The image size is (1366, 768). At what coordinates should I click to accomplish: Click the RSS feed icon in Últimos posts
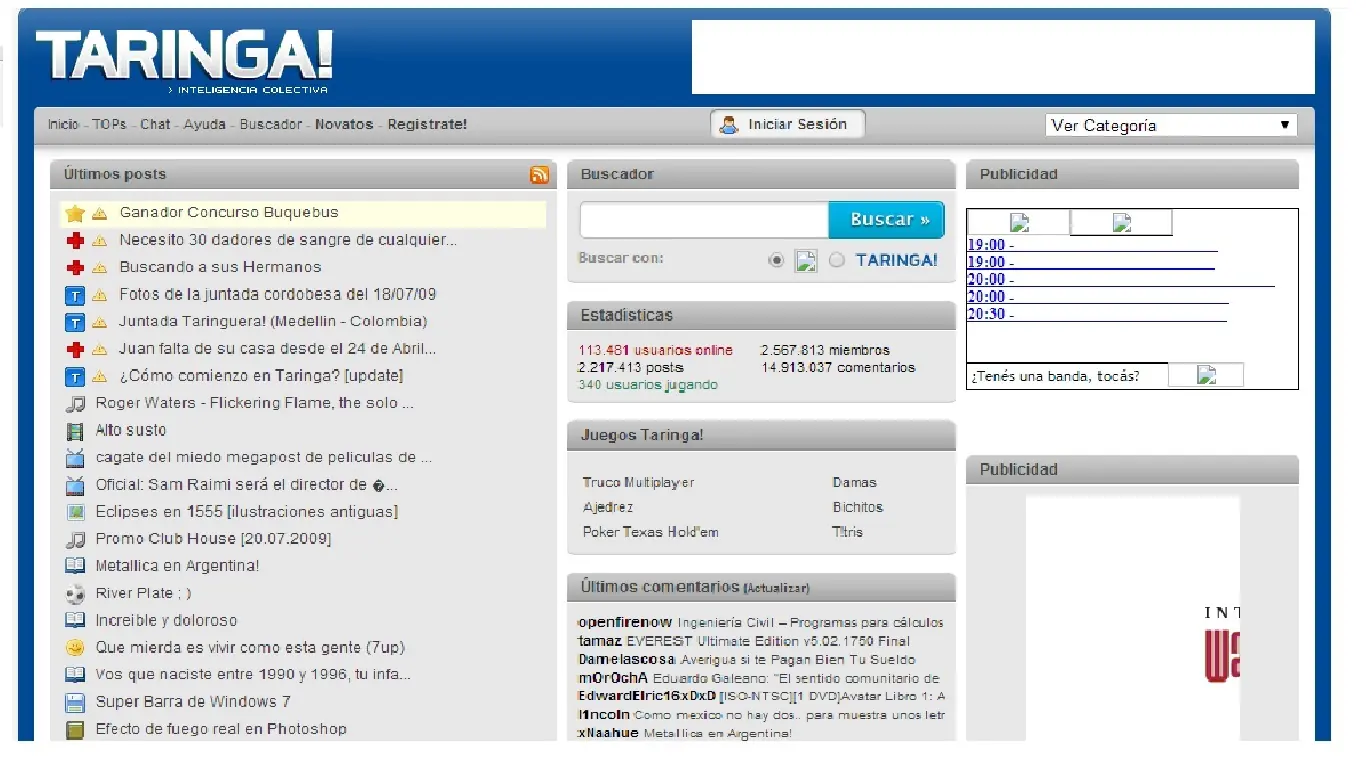click(539, 175)
